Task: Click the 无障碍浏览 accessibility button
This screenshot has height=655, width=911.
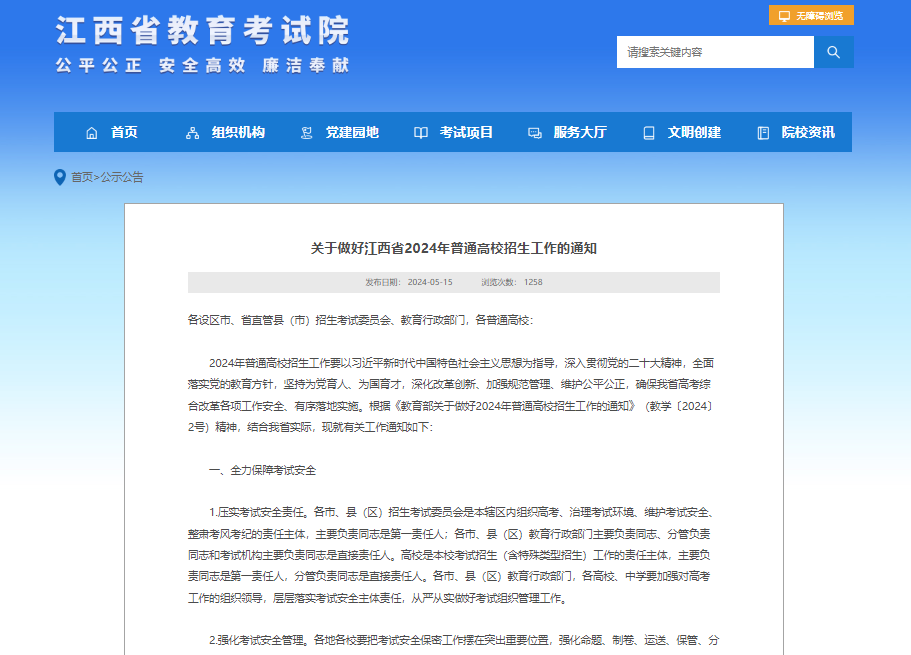Action: coord(810,15)
